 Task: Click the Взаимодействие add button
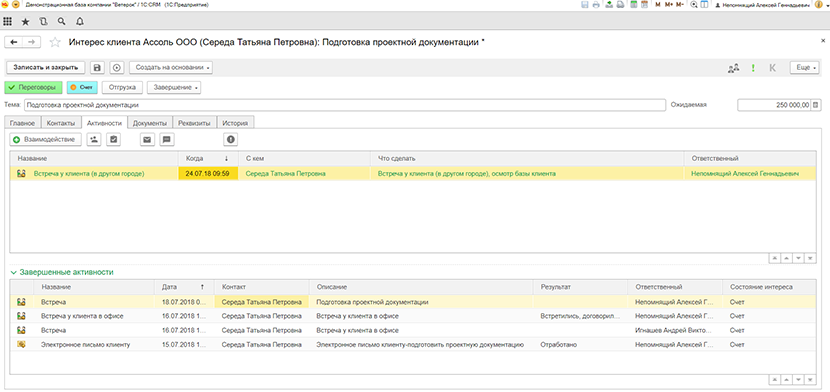[46, 140]
